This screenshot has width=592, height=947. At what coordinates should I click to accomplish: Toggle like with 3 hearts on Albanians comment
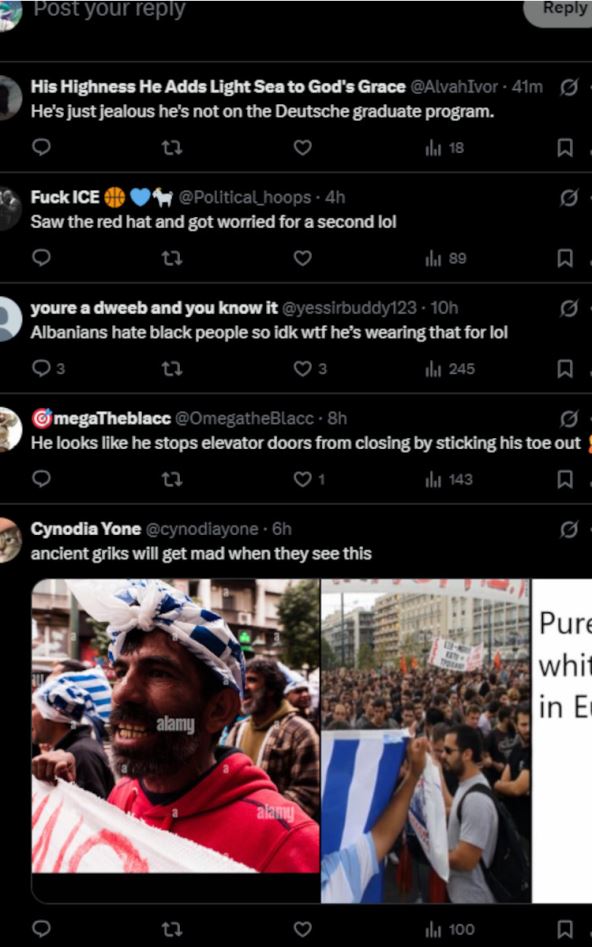coord(310,368)
